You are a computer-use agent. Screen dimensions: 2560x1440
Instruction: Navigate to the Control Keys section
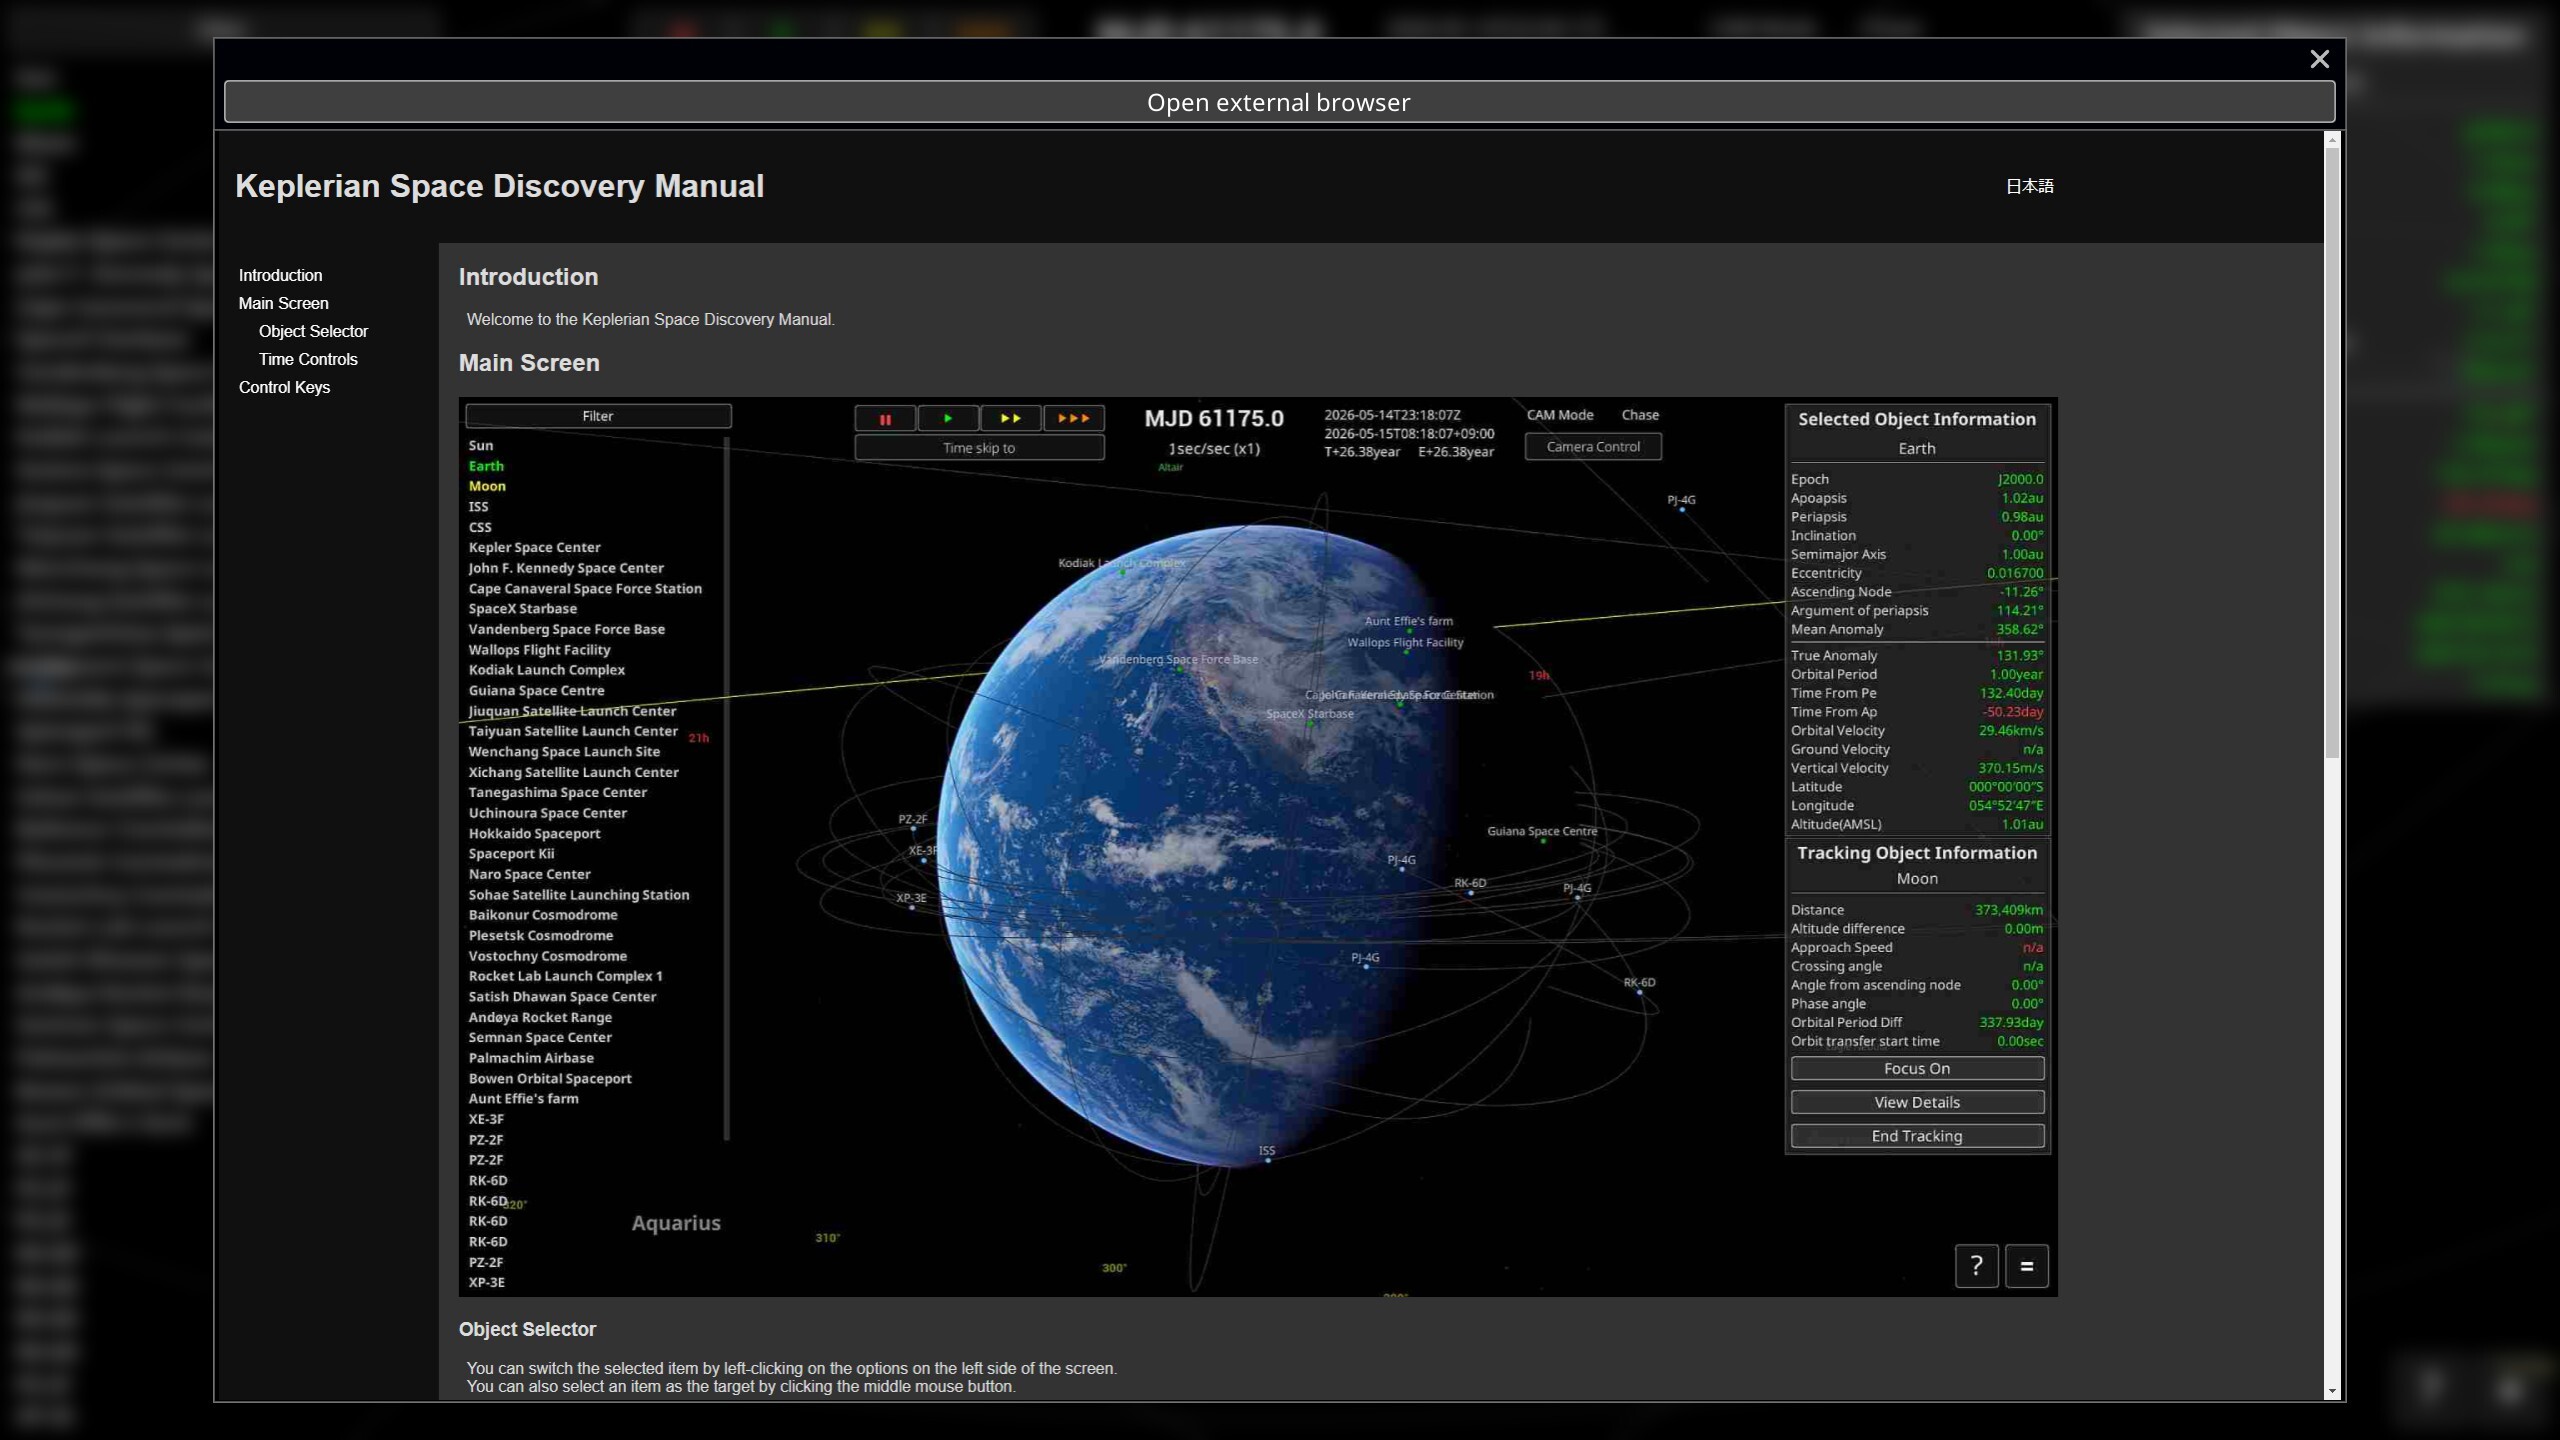[284, 387]
